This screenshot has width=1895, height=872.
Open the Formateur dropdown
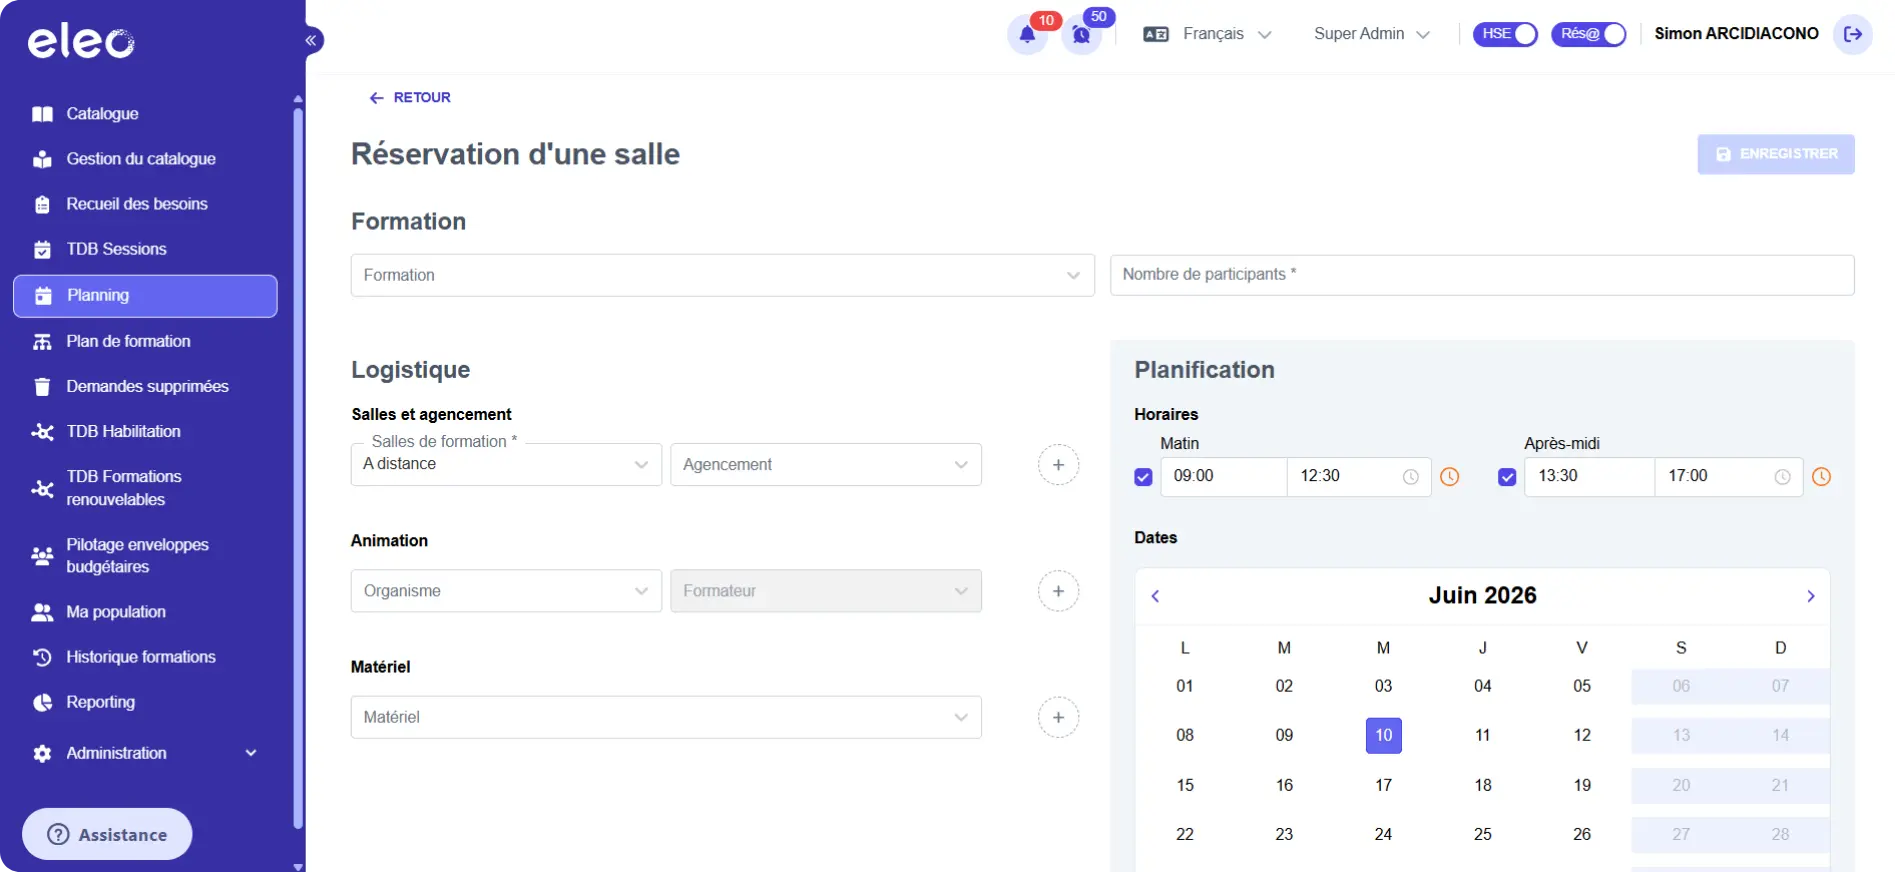pyautogui.click(x=826, y=591)
